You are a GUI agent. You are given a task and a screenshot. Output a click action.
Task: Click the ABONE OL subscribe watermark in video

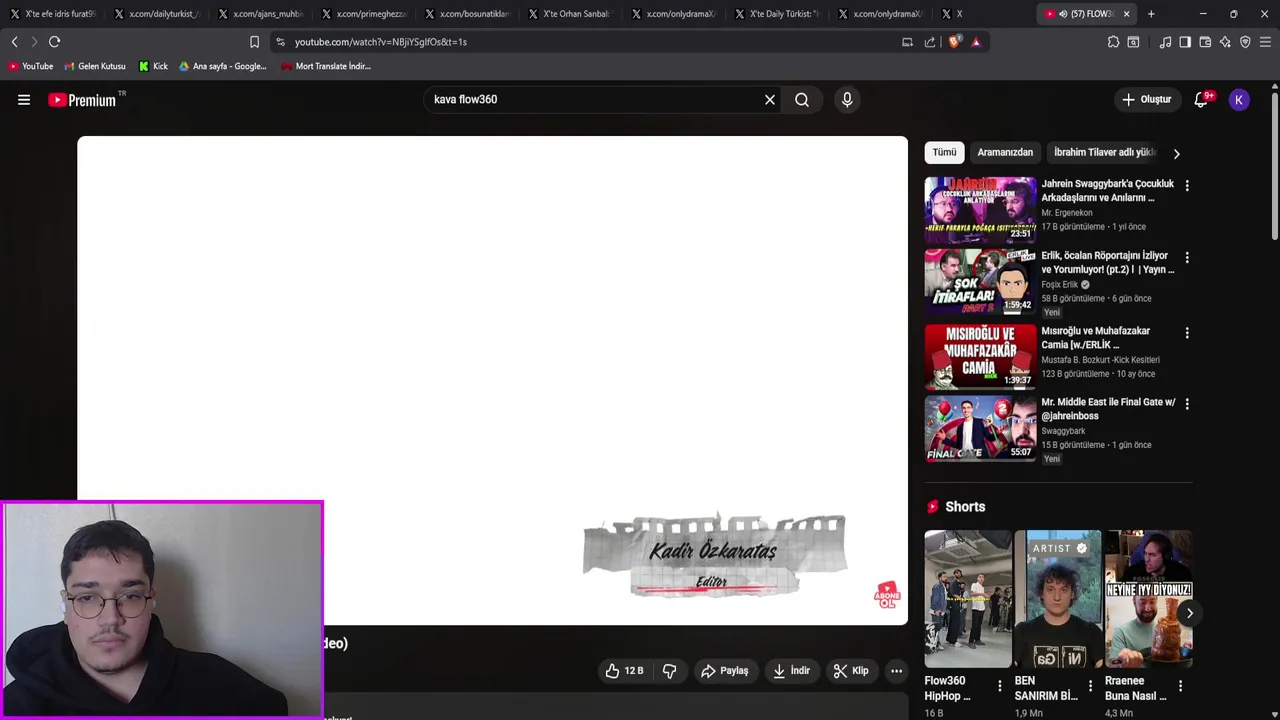point(887,596)
